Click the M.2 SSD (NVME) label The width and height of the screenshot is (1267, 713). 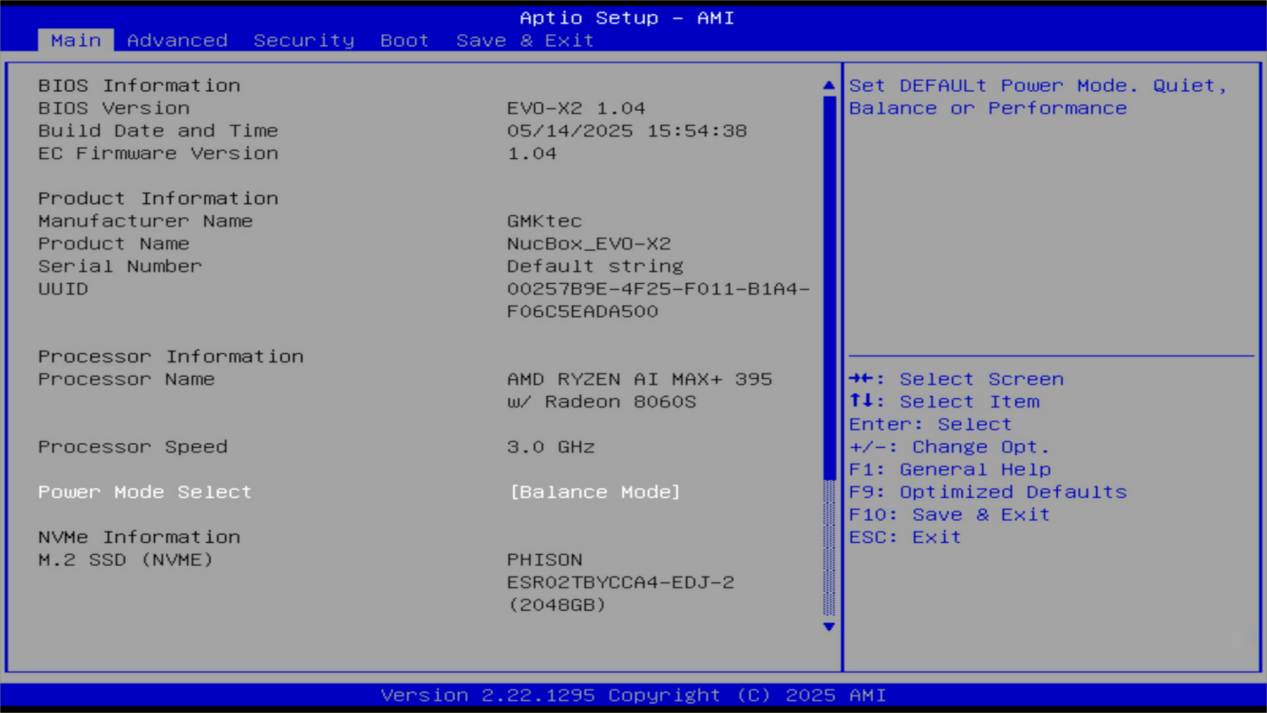[x=126, y=560]
